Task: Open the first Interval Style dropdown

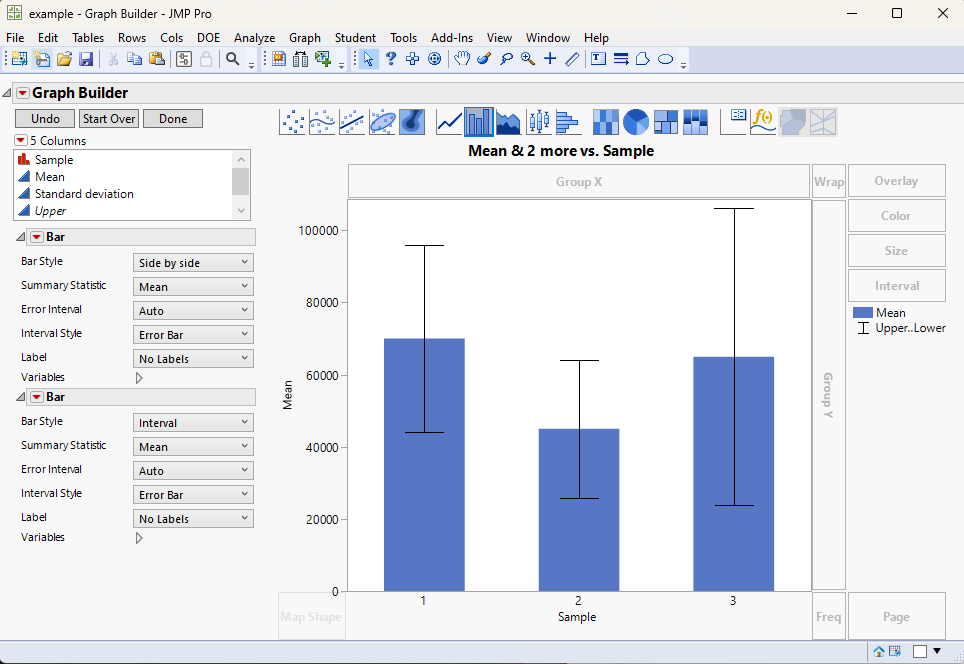Action: click(193, 335)
